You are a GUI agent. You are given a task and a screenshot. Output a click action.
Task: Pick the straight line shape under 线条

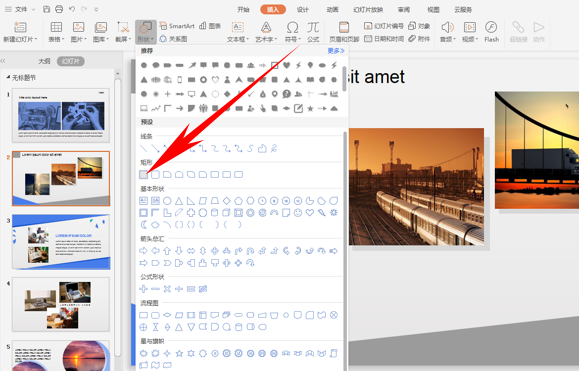click(144, 148)
